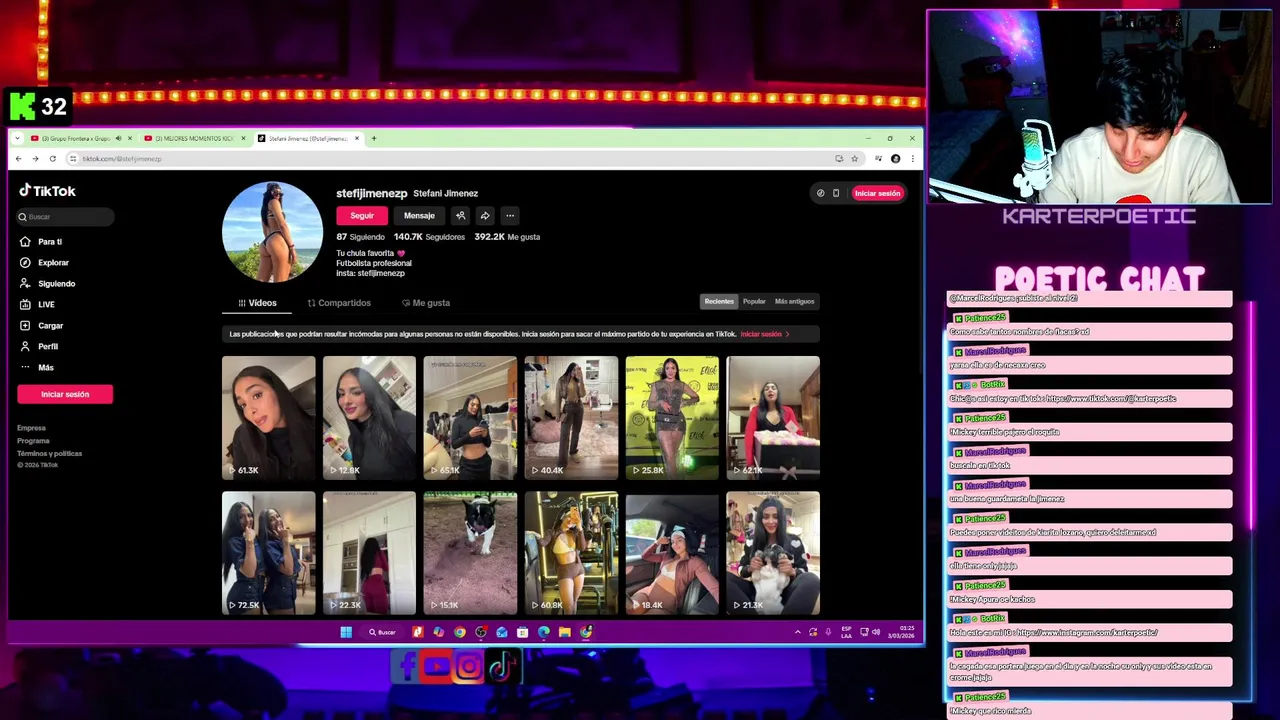Screen dimensions: 1280x720
Task: Click the add-friend icon next to Mensaje
Action: [460, 216]
